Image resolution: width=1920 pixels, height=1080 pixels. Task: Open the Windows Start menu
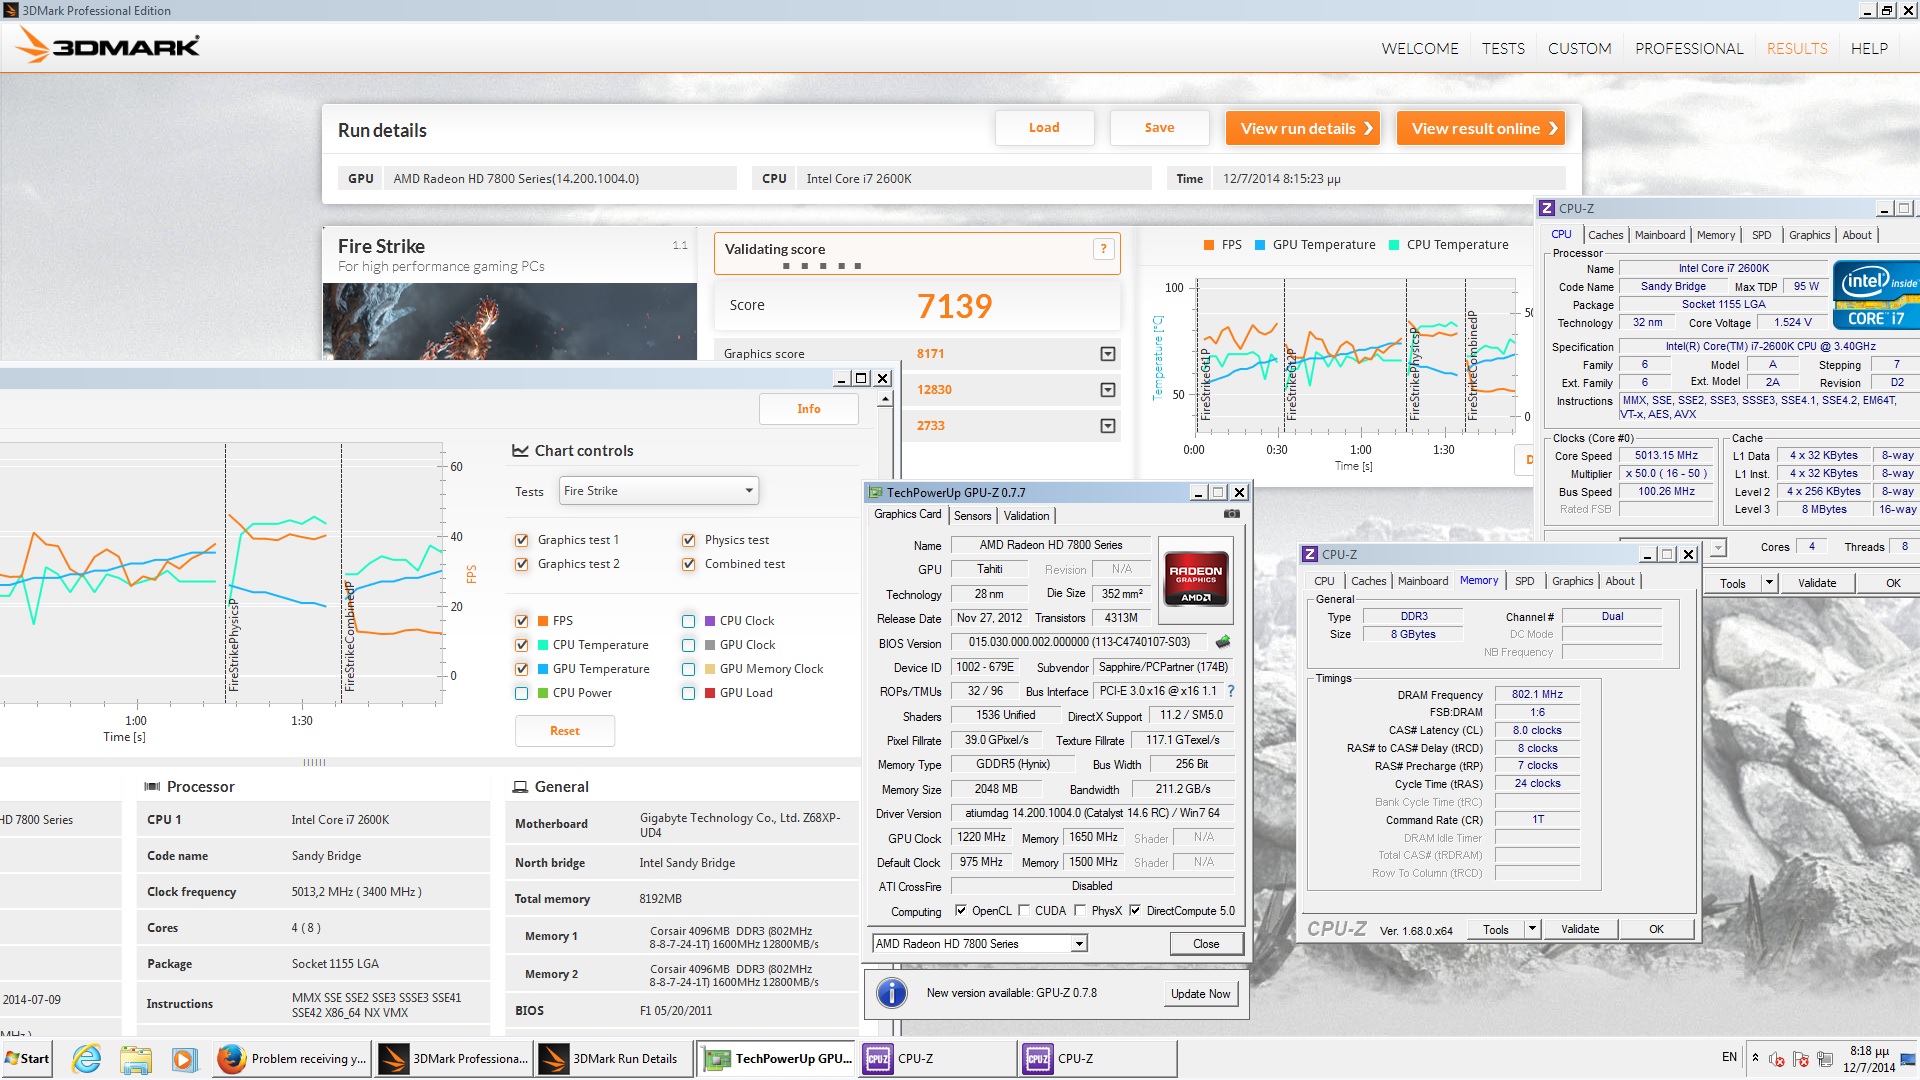click(x=27, y=1058)
